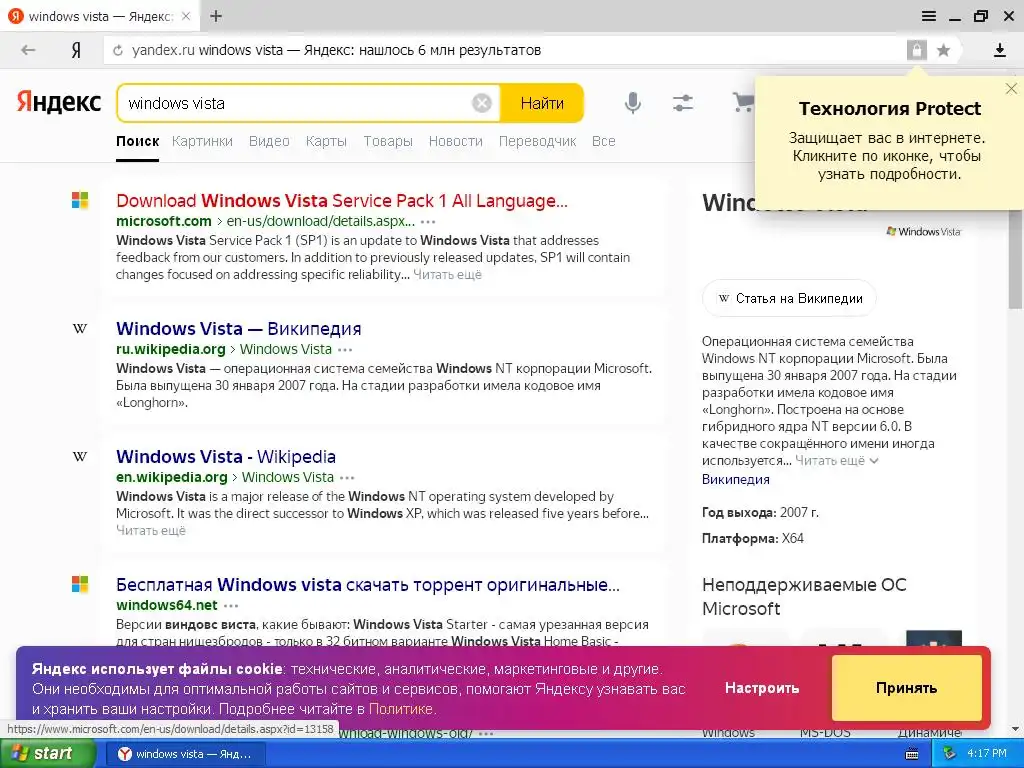Open Windows Vista - Wikipedia result
1024x768 pixels.
click(226, 456)
